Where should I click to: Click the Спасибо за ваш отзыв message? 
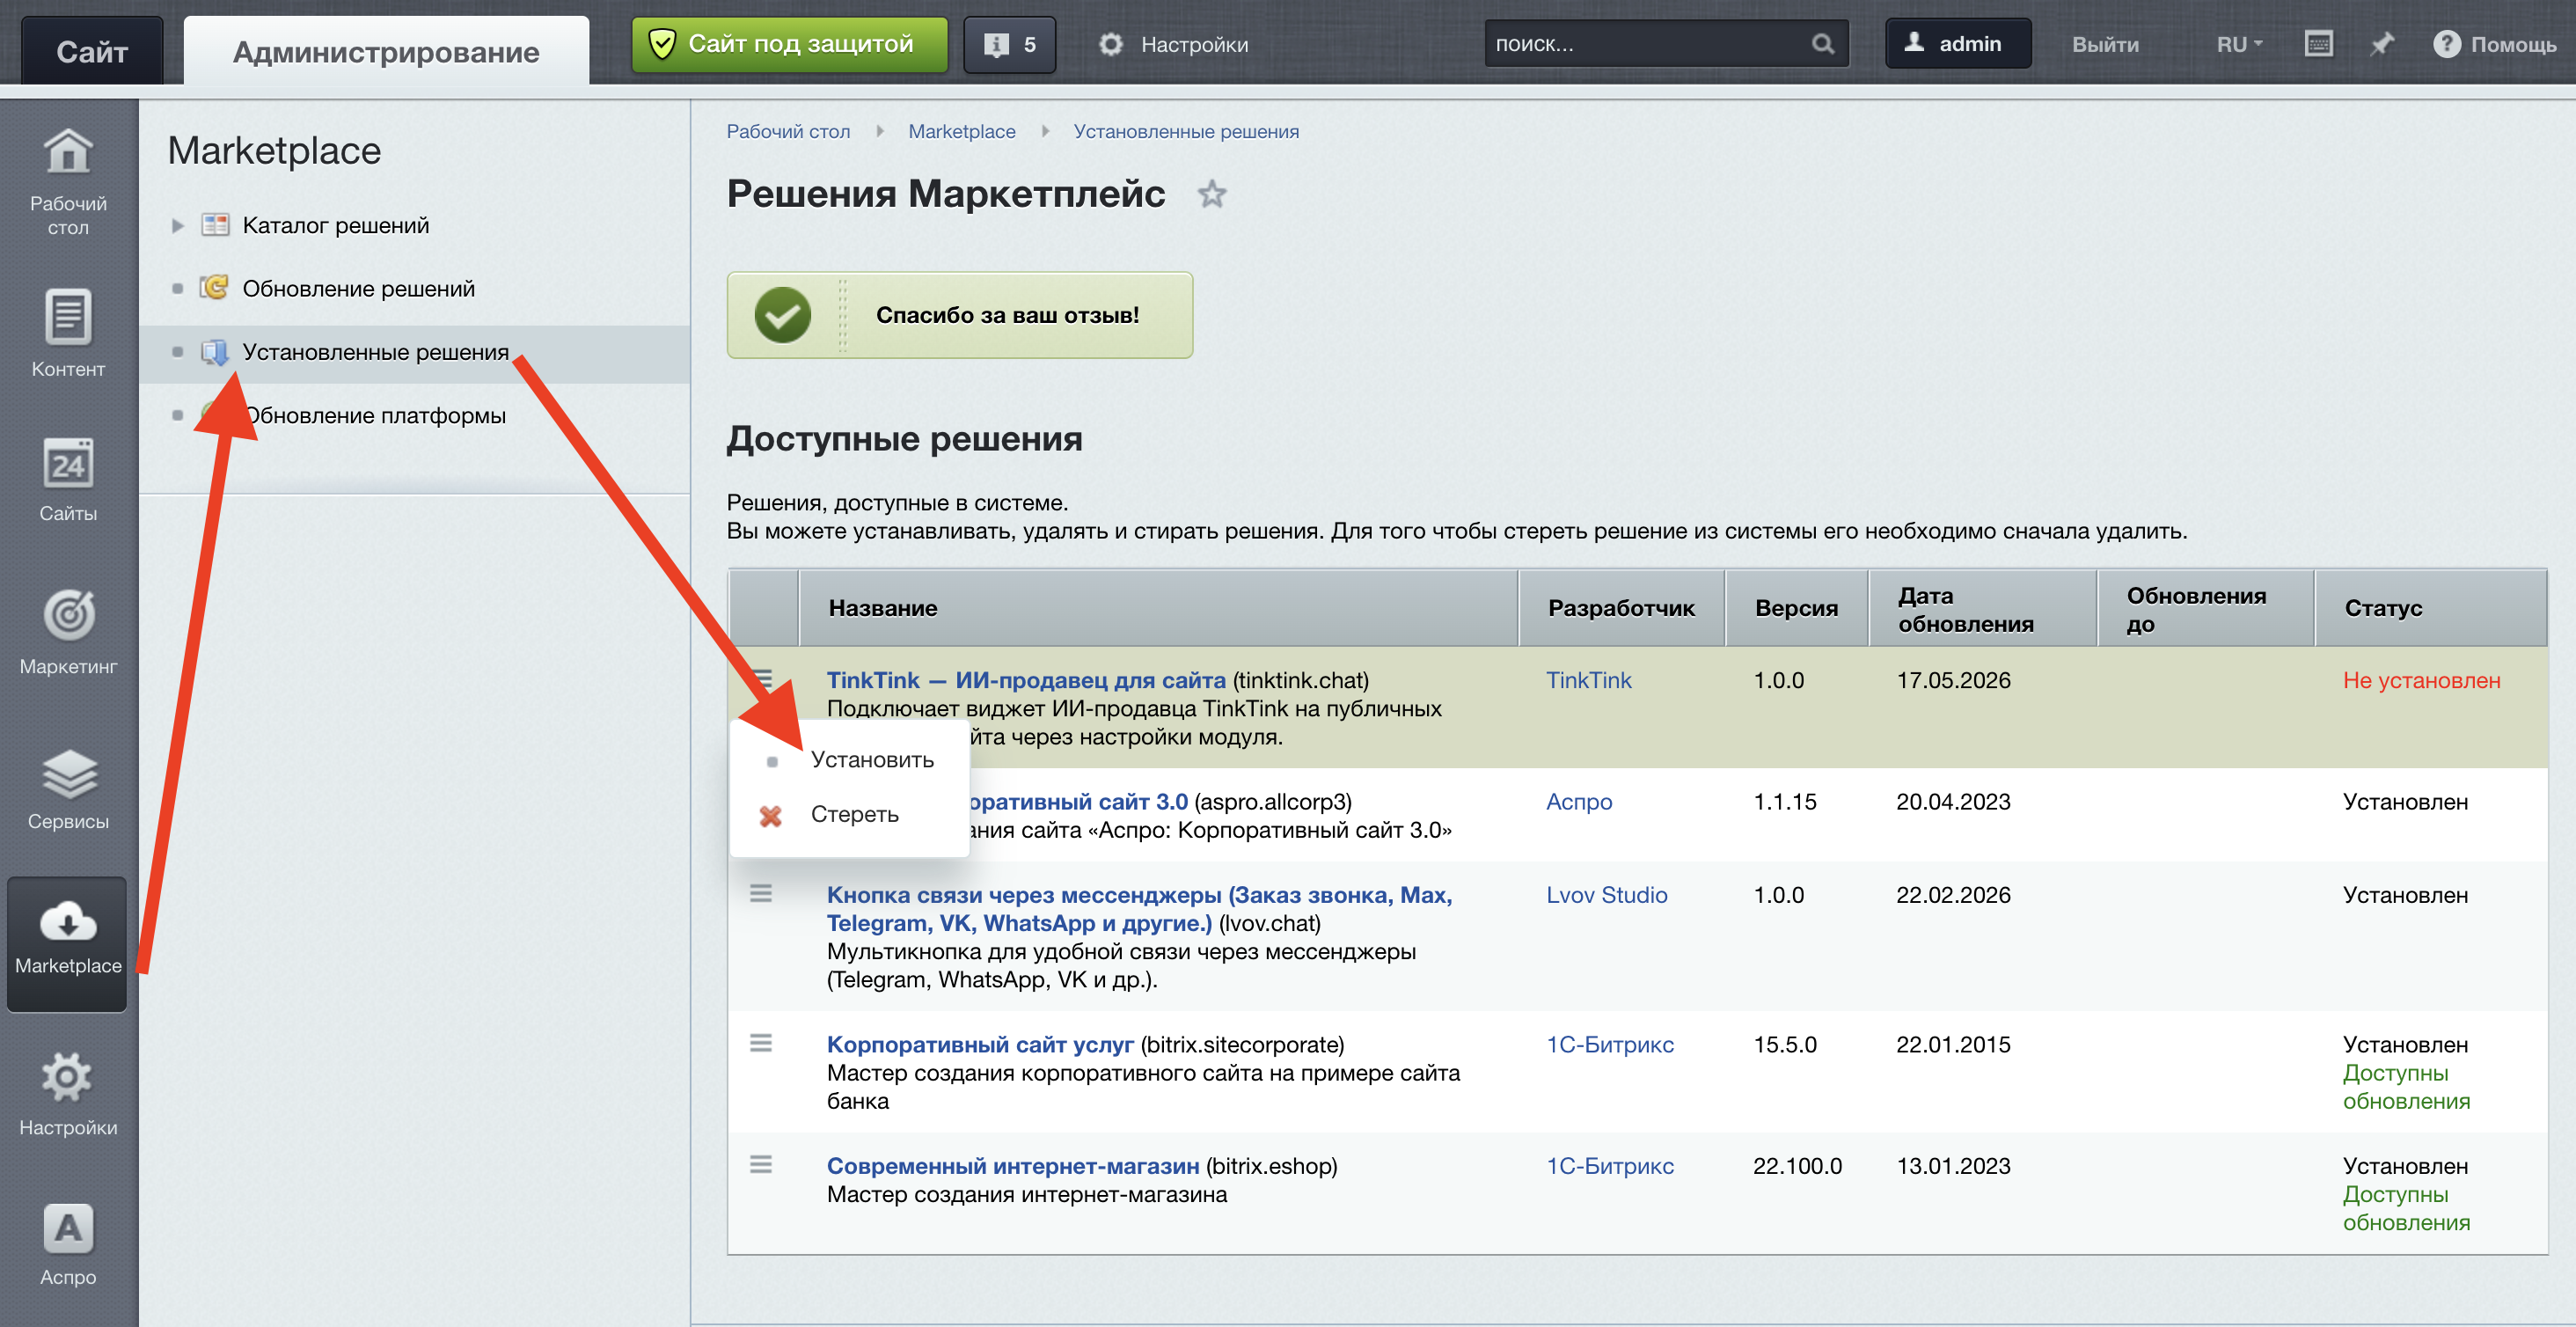click(959, 315)
